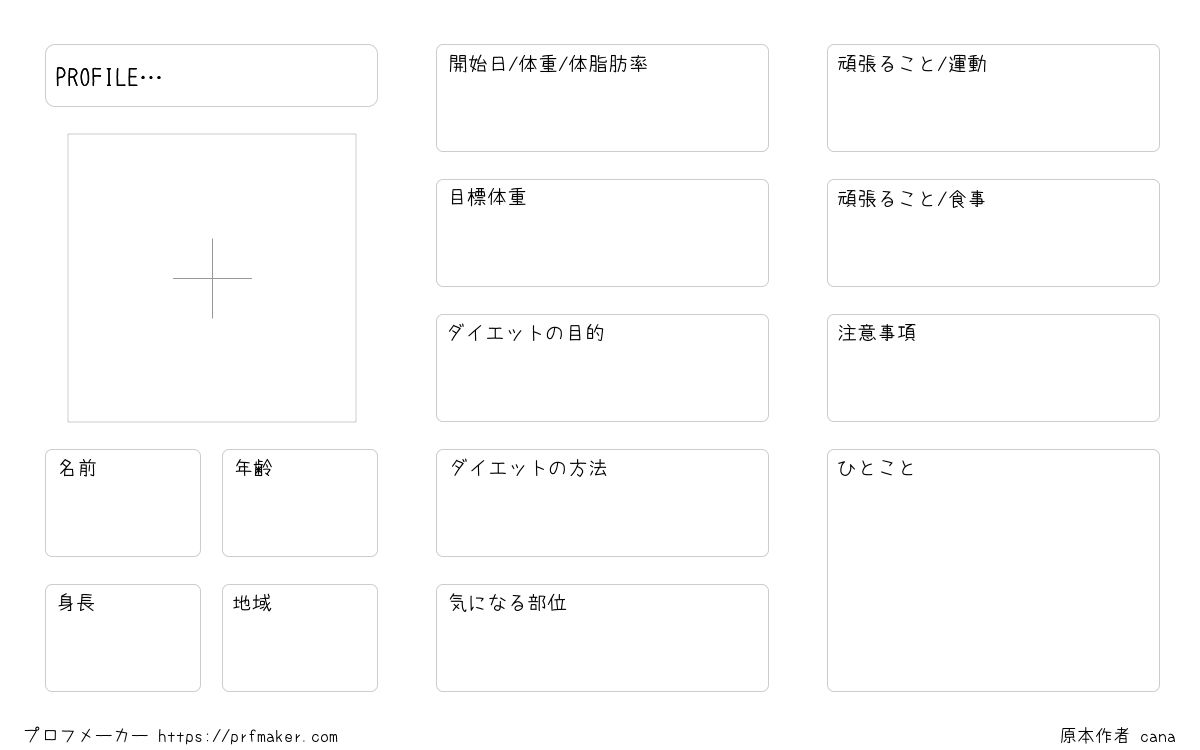The image size is (1200, 750).
Task: Select the 年齢 age box
Action: 300,503
